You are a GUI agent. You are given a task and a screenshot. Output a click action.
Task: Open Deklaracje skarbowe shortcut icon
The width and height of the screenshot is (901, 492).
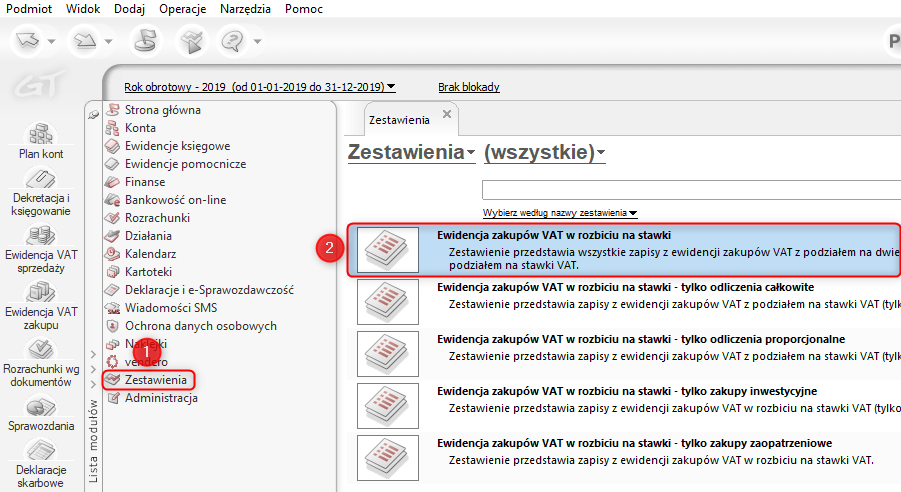click(41, 464)
